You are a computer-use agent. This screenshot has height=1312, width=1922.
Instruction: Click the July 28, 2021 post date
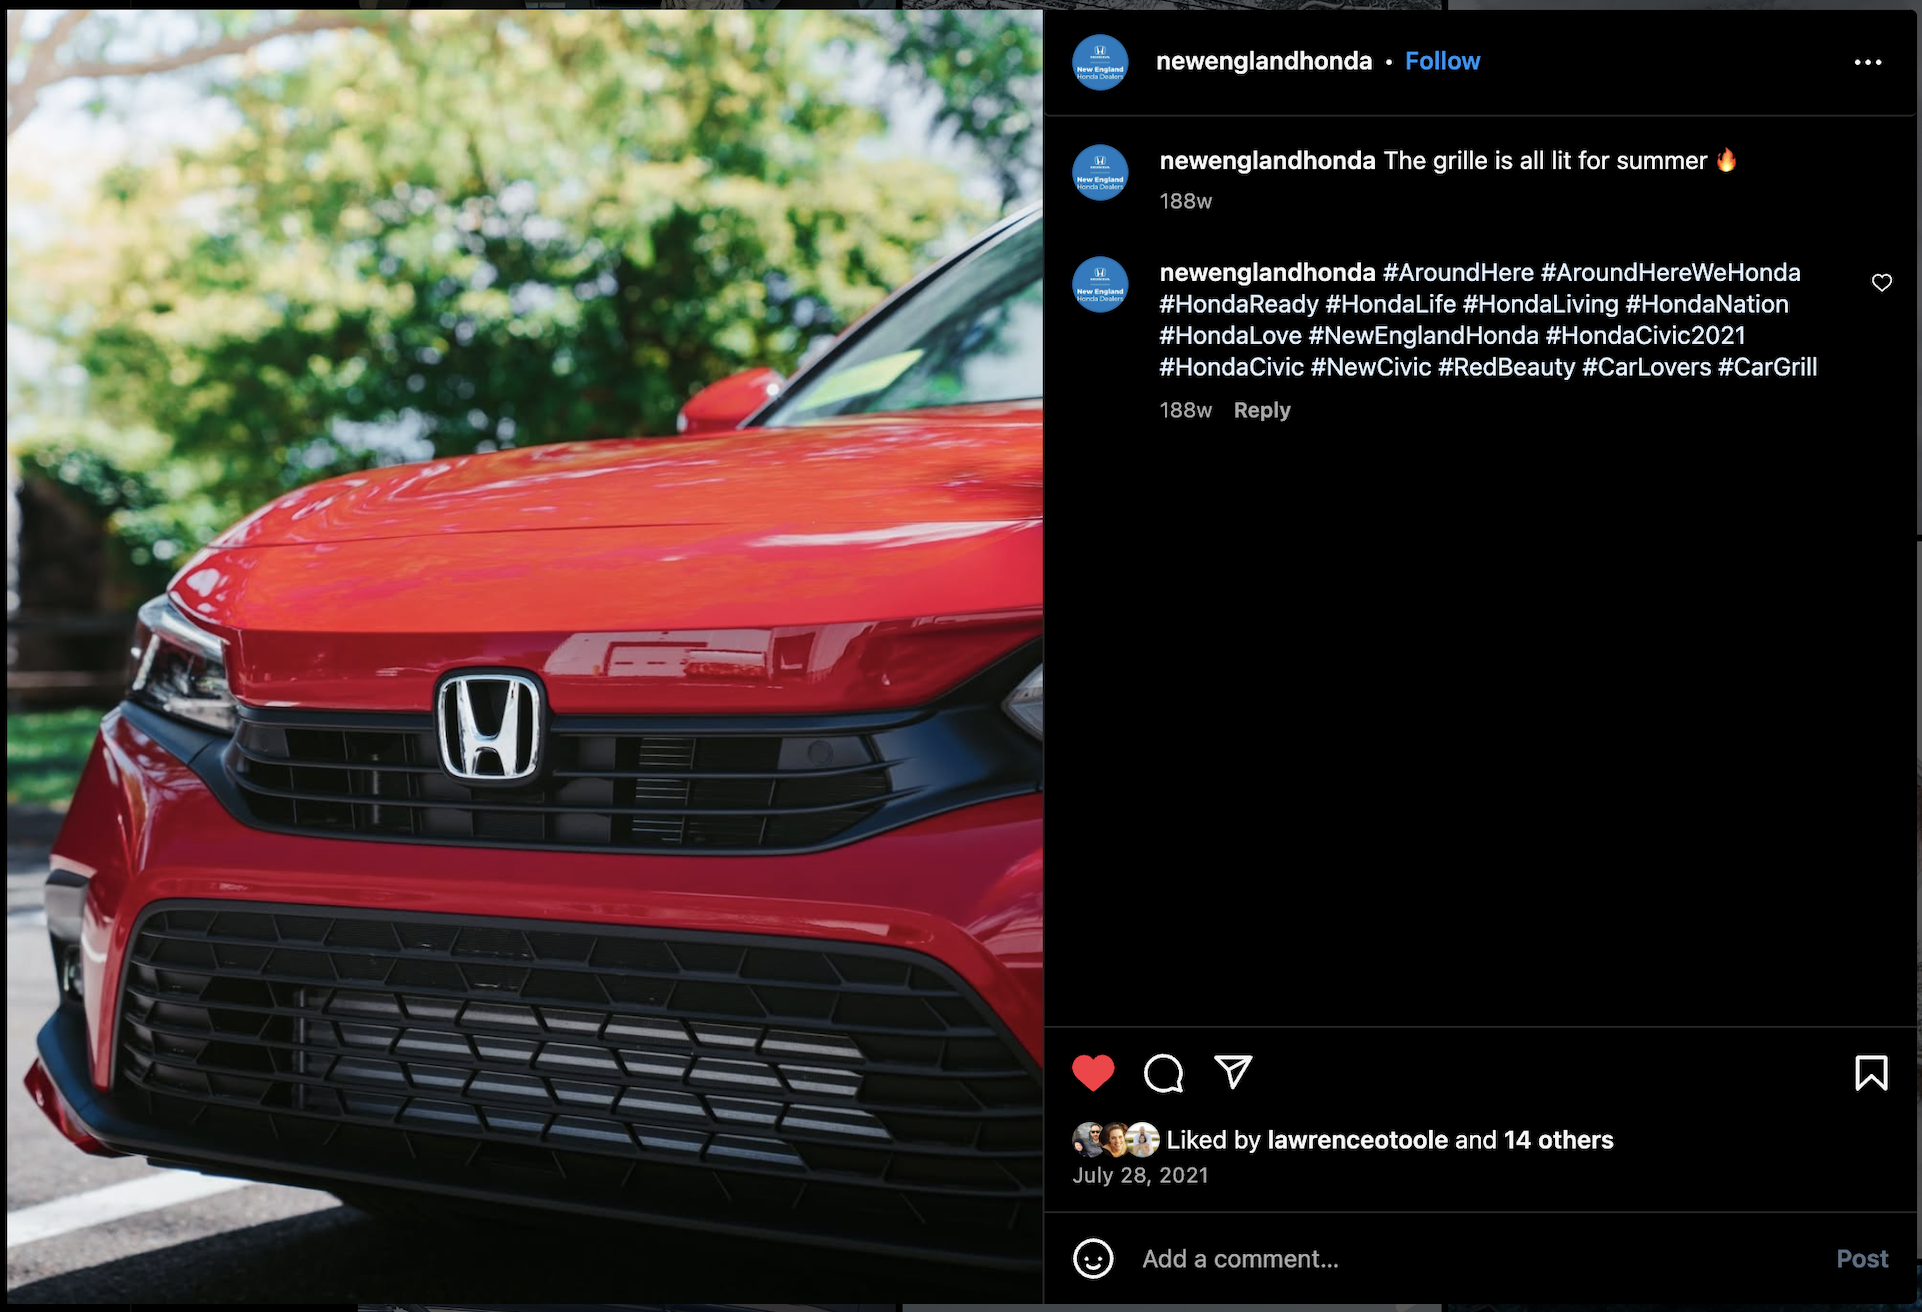tap(1140, 1175)
